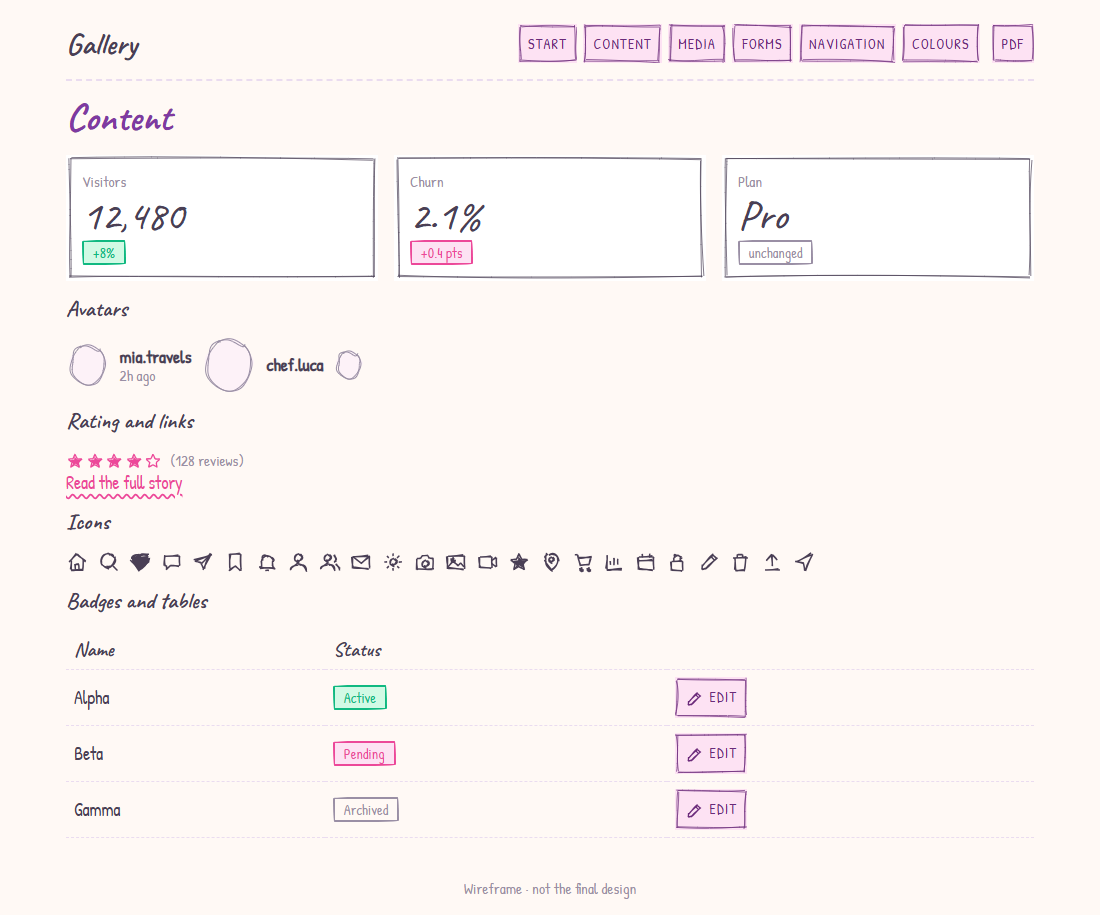Viewport: 1100px width, 915px height.
Task: Click the search magnifier icon
Action: [109, 562]
